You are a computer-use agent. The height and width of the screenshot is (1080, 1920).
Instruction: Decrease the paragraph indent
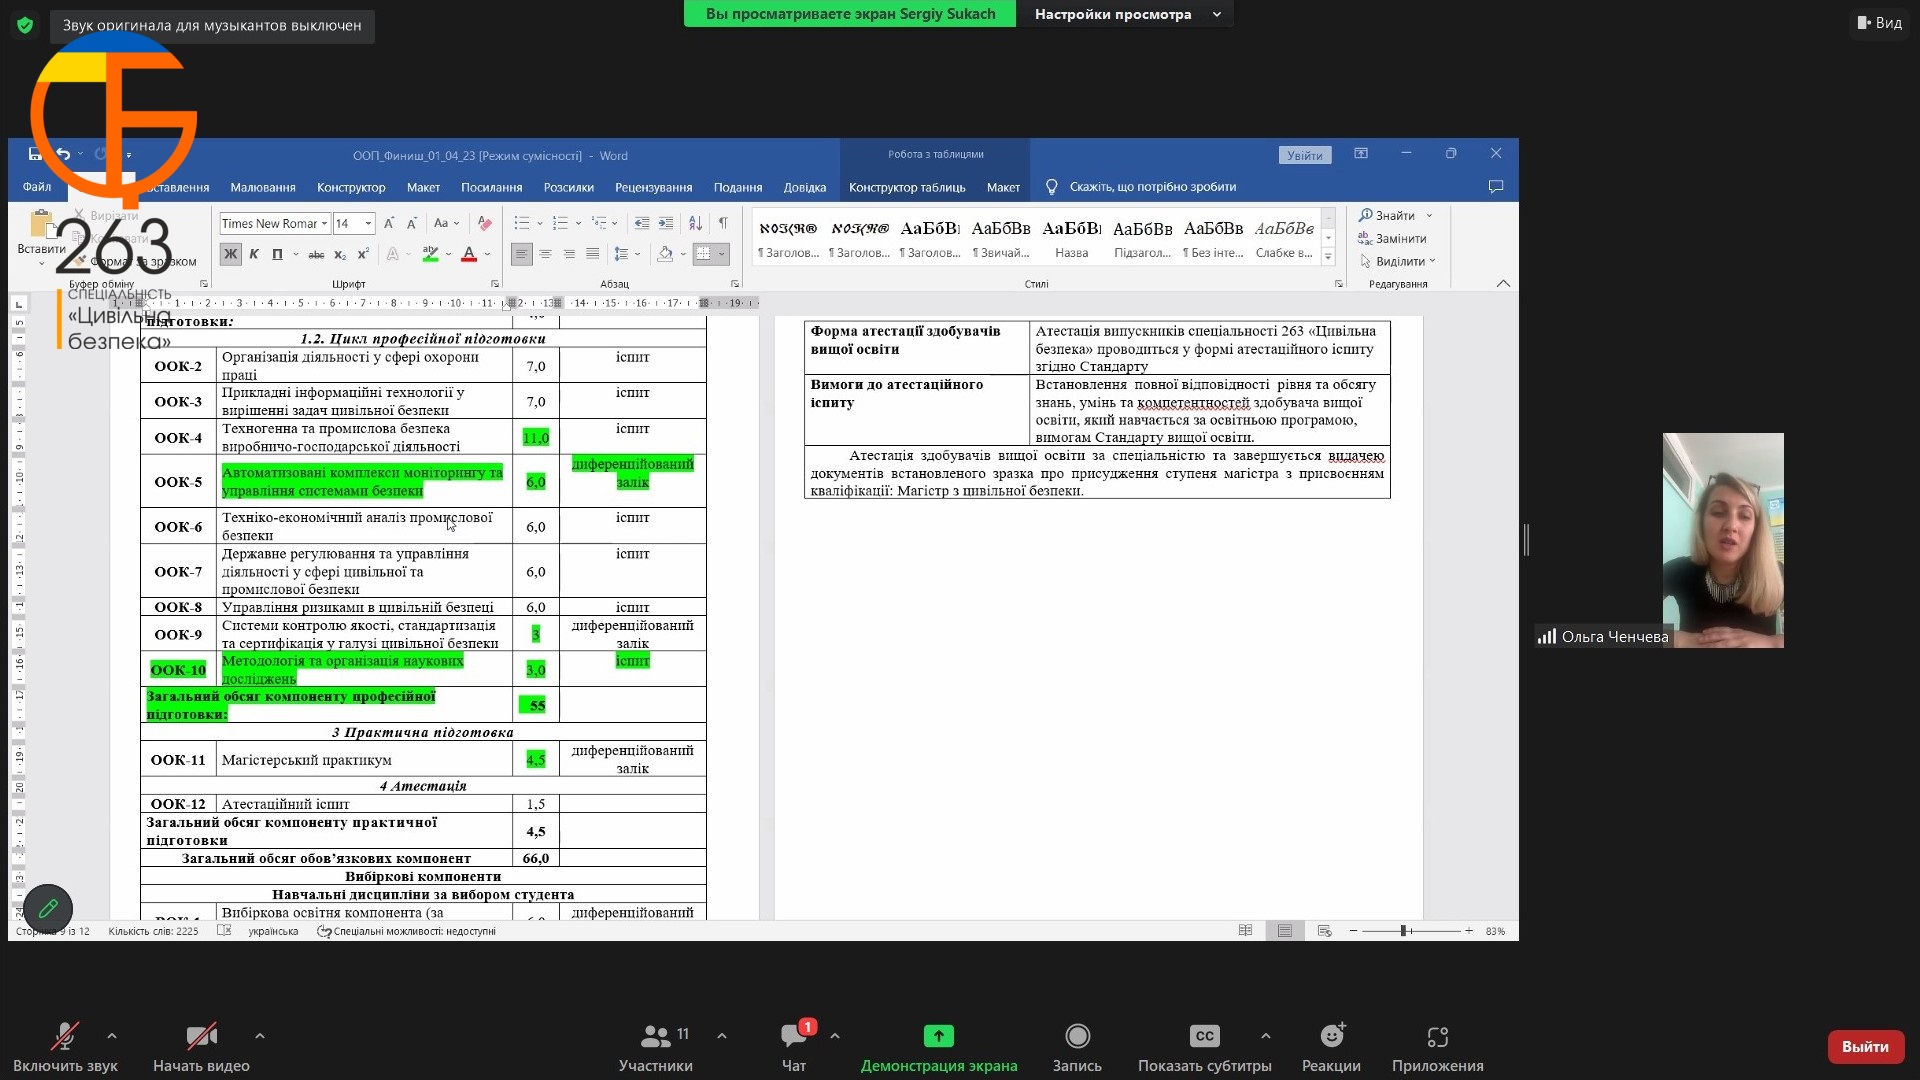coord(642,223)
